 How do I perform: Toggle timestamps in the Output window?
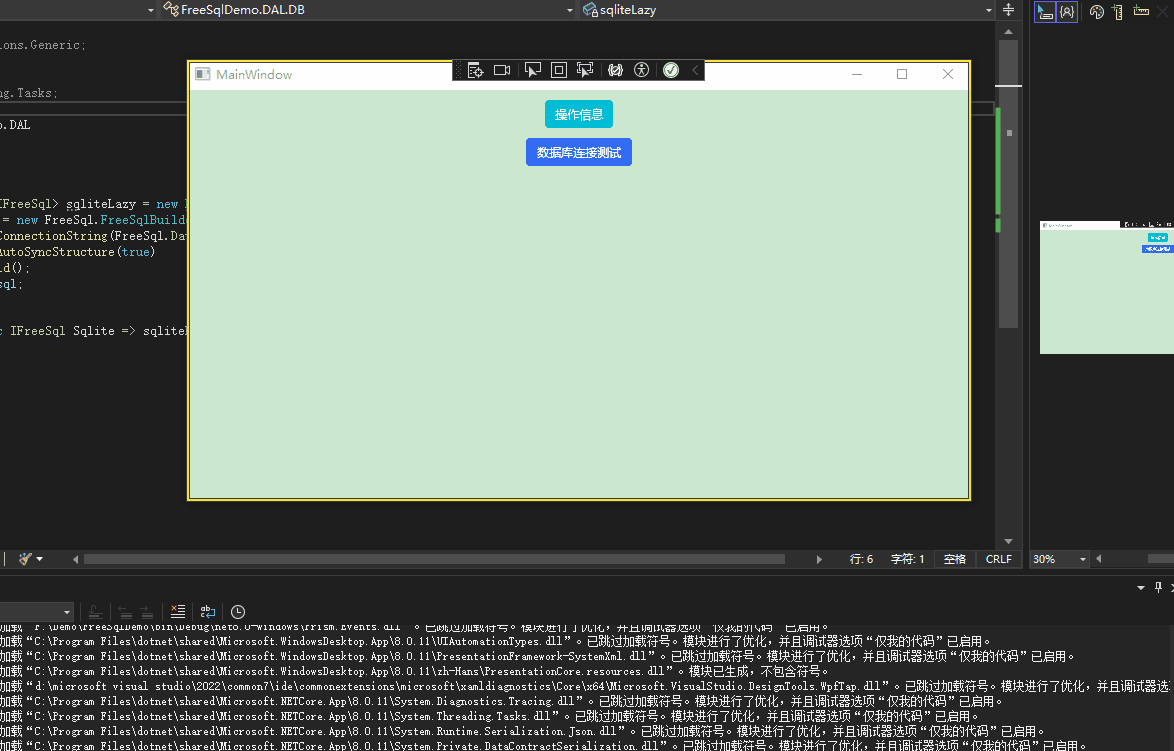tap(237, 611)
